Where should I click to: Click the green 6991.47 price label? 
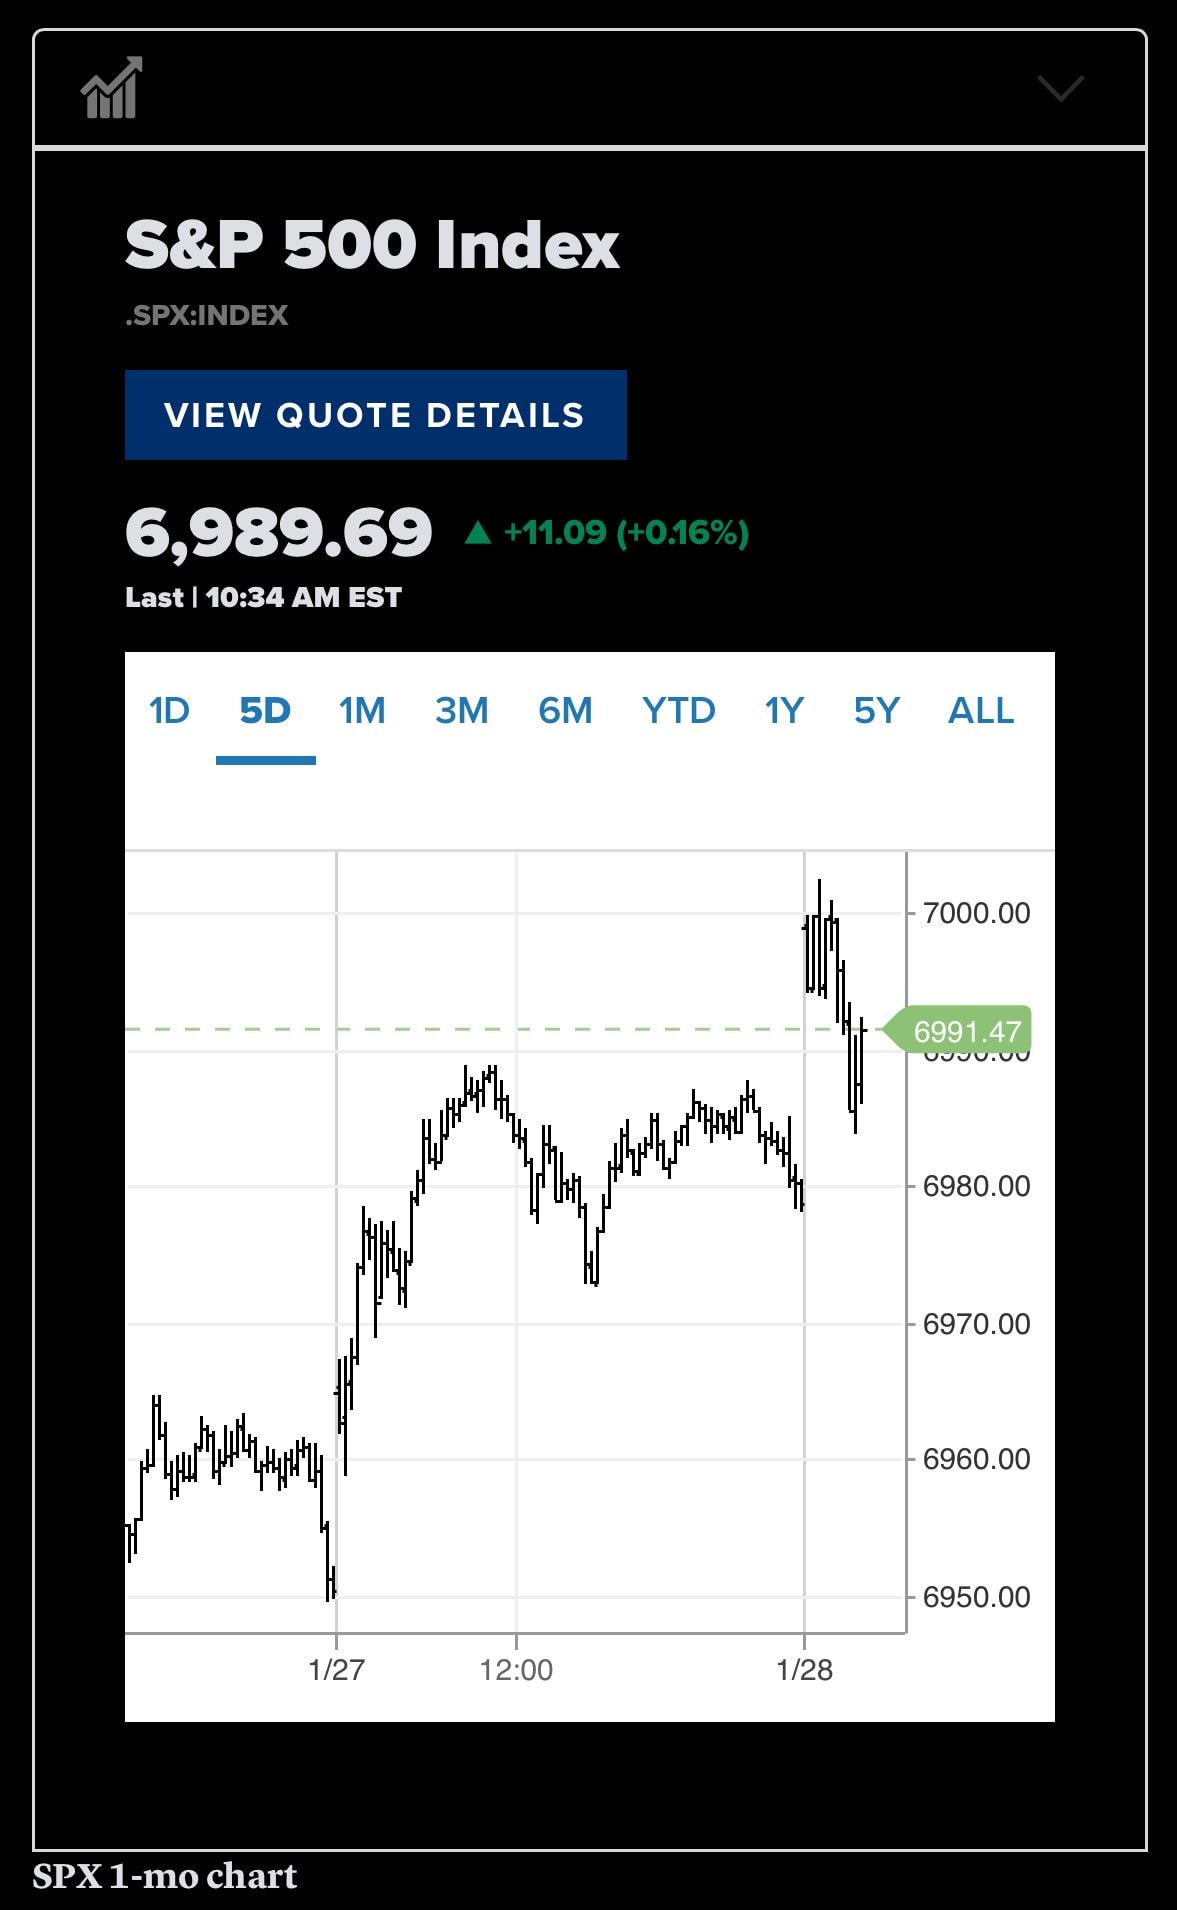(x=965, y=1031)
